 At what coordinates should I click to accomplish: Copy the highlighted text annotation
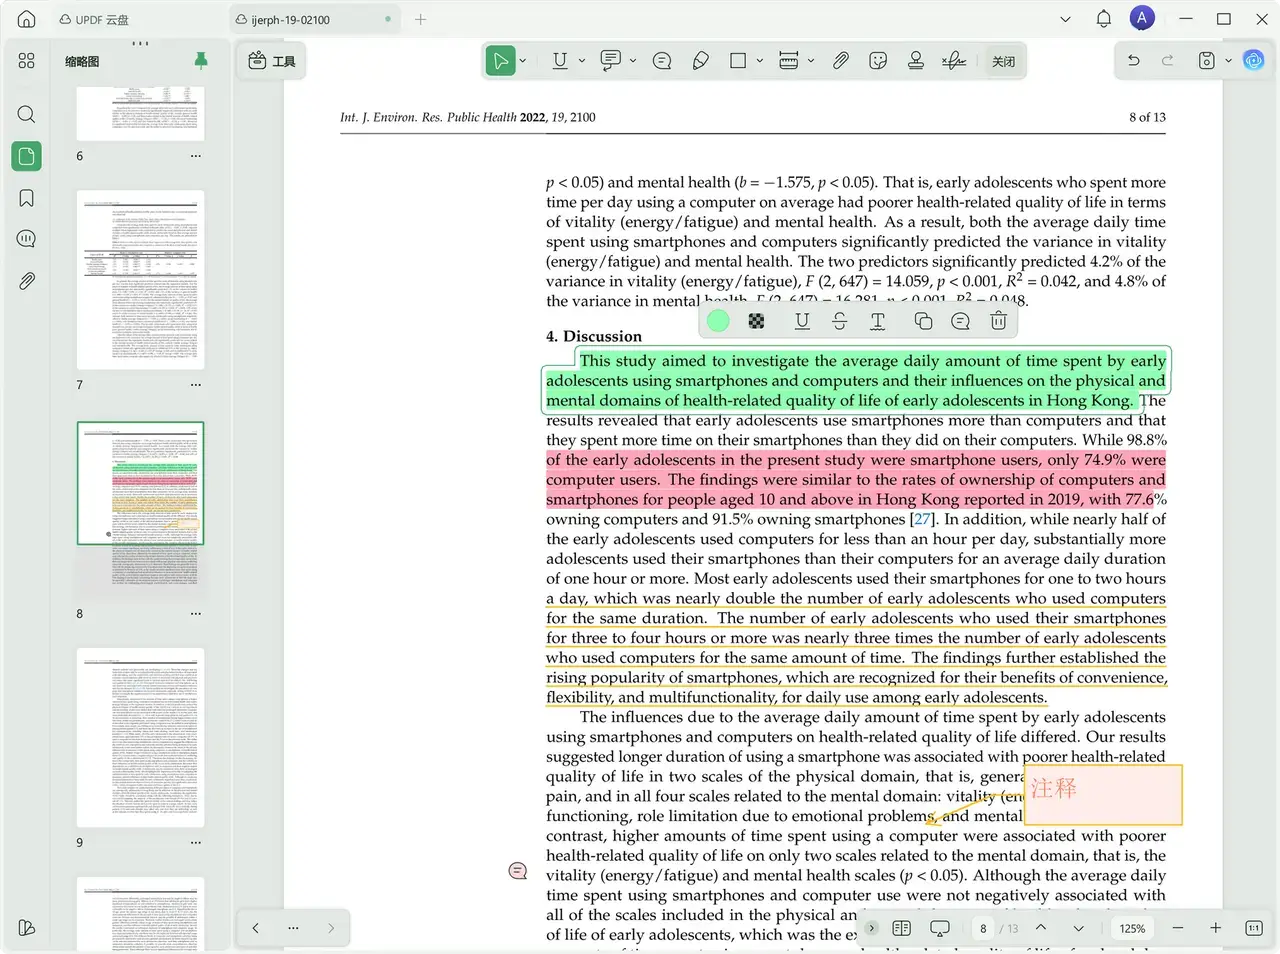click(x=923, y=321)
